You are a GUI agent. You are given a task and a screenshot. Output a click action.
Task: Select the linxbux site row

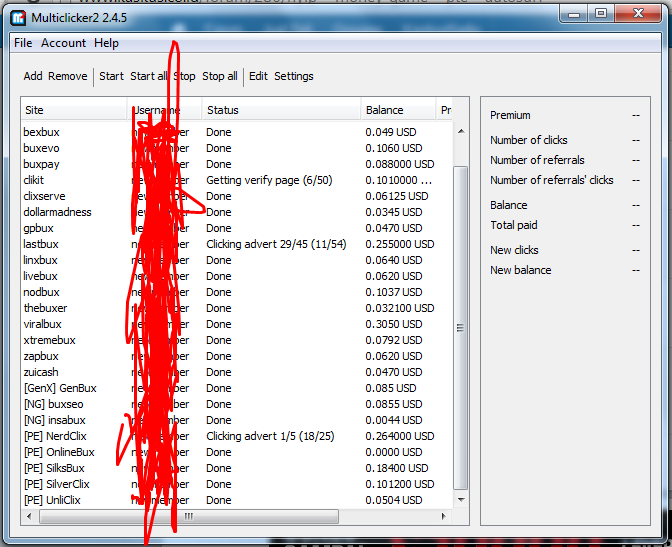click(x=237, y=260)
